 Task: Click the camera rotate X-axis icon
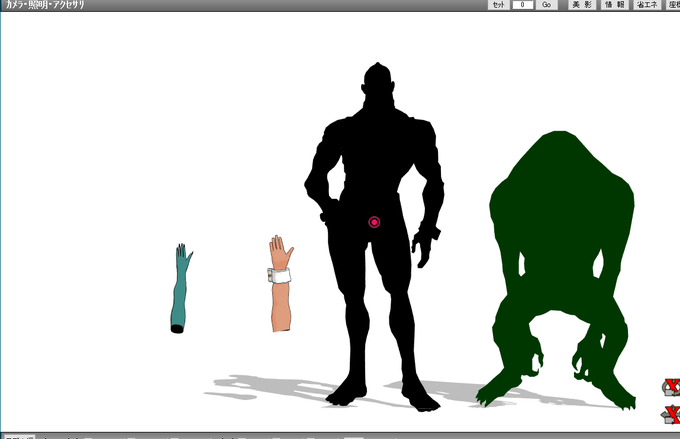click(671, 387)
